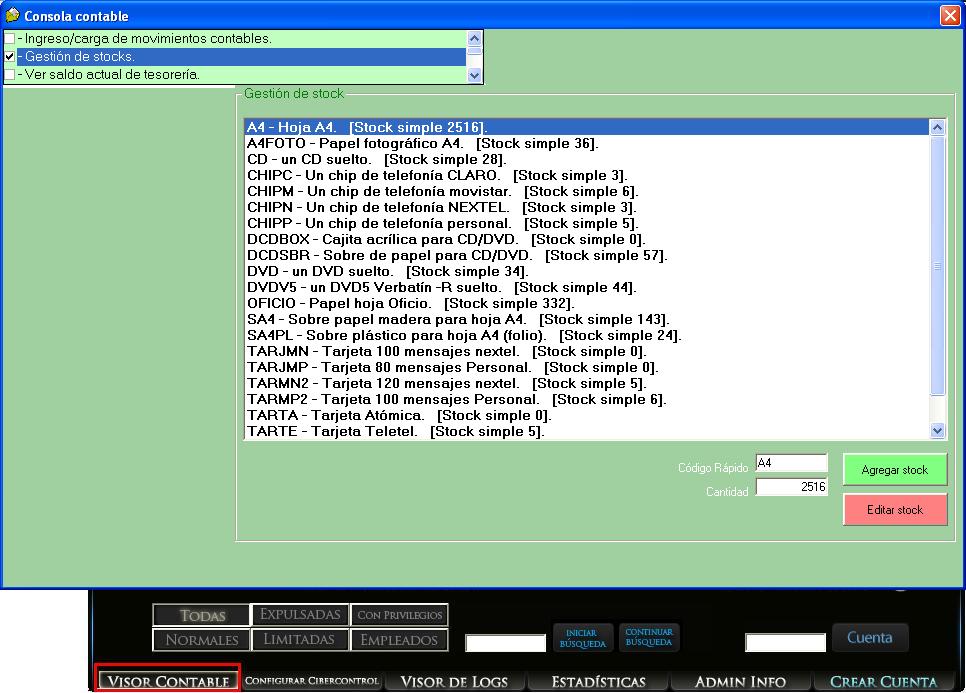
Task: Open the Visor de Logs tab
Action: pos(455,681)
